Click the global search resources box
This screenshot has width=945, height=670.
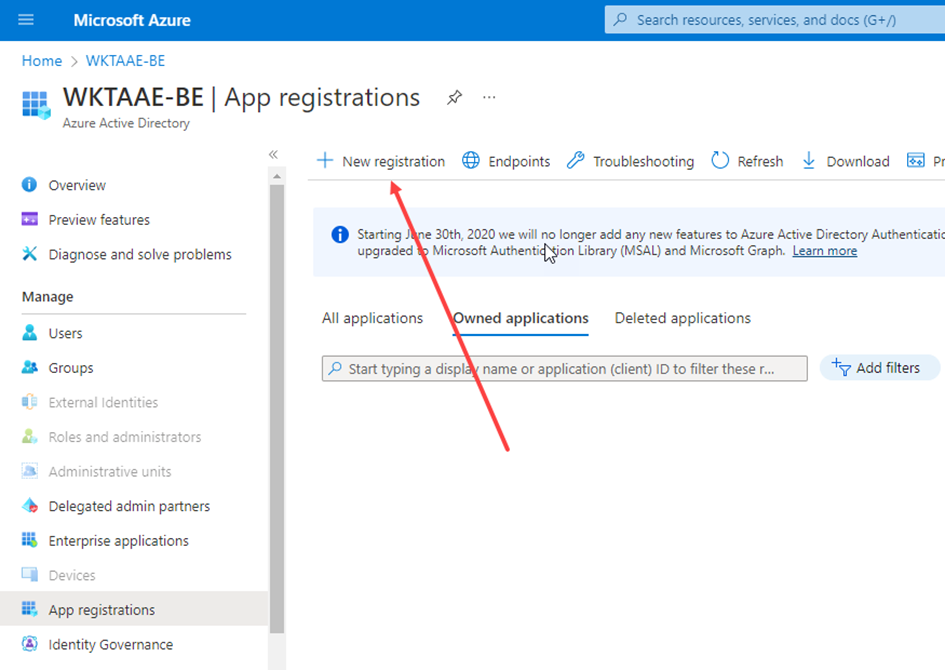point(775,20)
